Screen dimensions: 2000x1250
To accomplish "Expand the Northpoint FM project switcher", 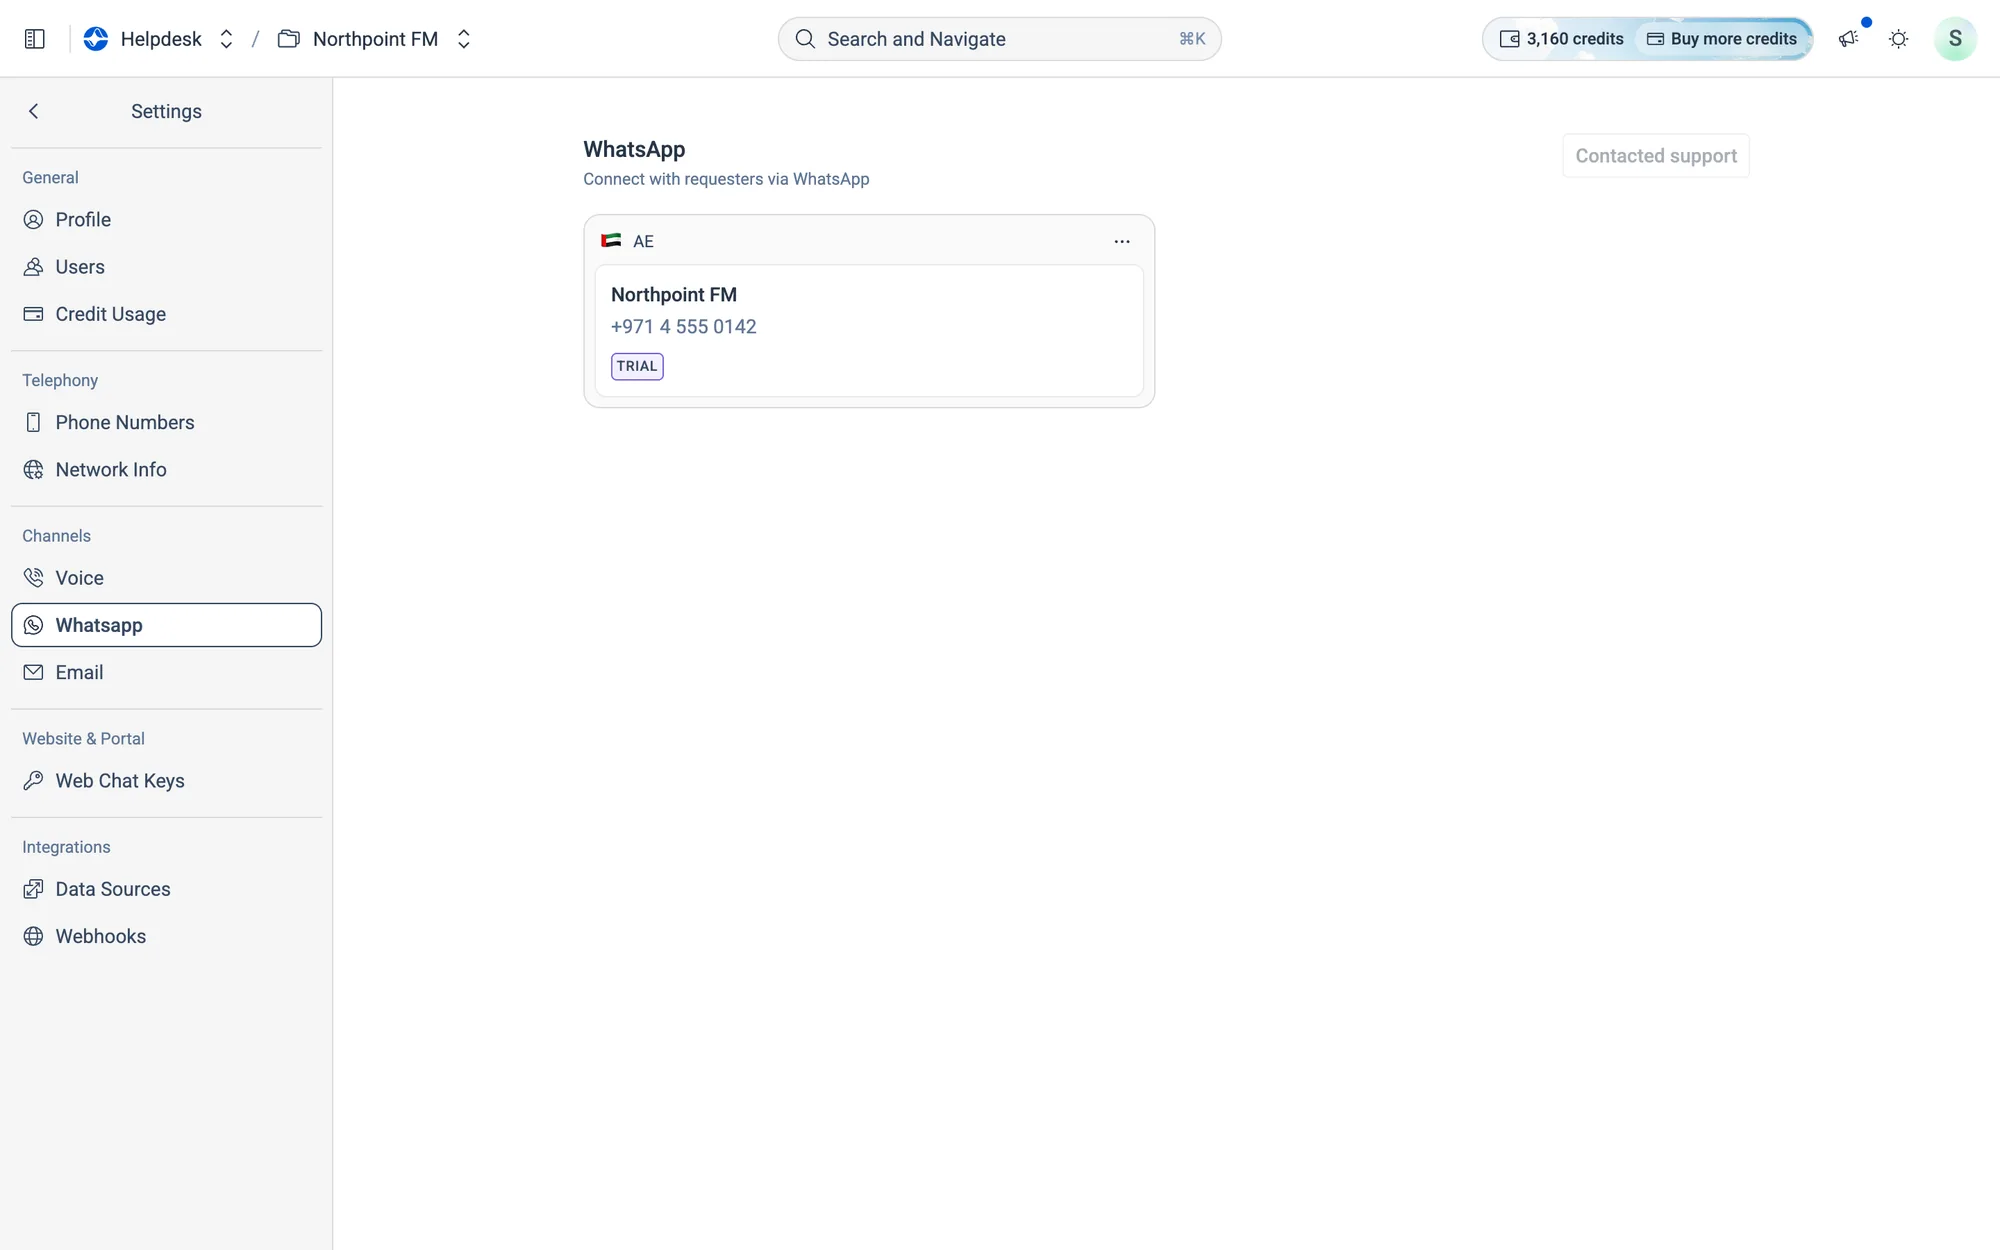I will [464, 39].
